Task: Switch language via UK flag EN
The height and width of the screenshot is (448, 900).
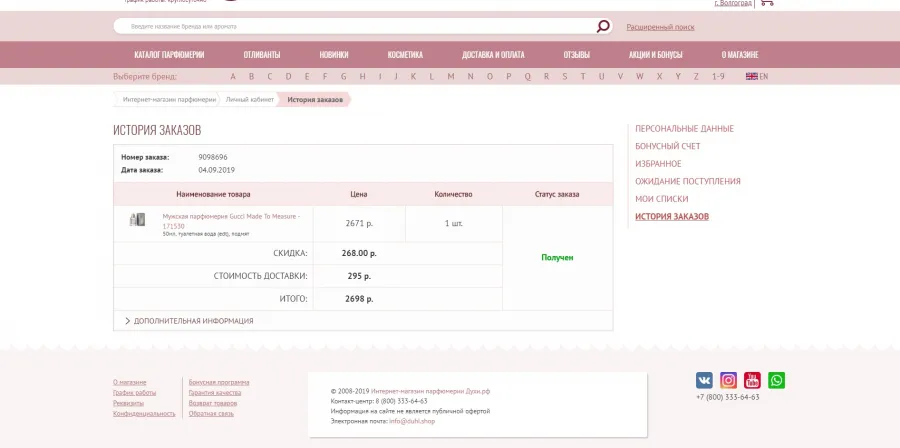Action: (757, 76)
